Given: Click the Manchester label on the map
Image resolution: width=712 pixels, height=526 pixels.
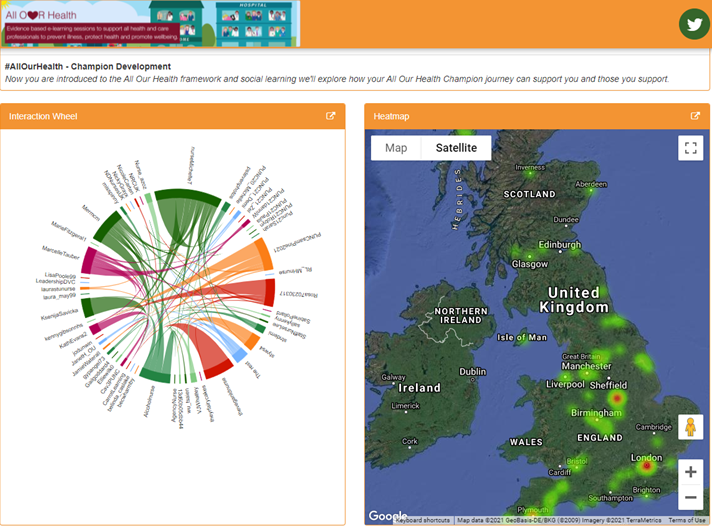Looking at the screenshot, I should click(x=586, y=366).
